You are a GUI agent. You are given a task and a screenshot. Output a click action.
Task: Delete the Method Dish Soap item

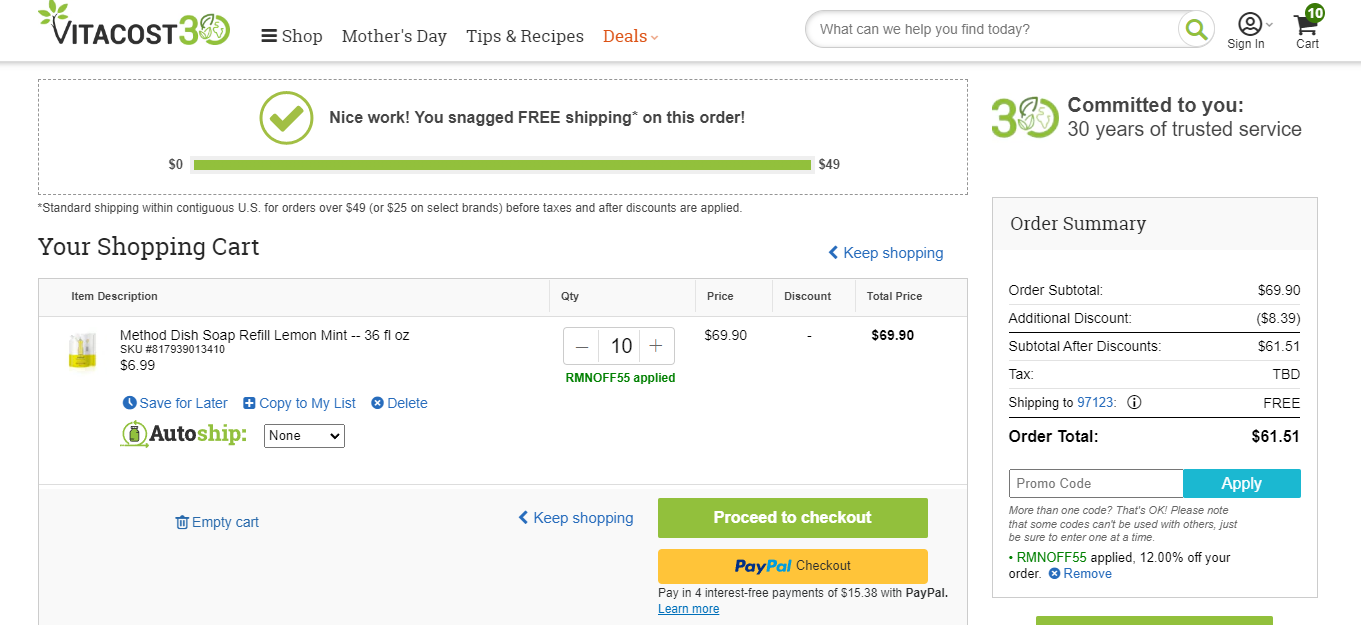(x=399, y=403)
